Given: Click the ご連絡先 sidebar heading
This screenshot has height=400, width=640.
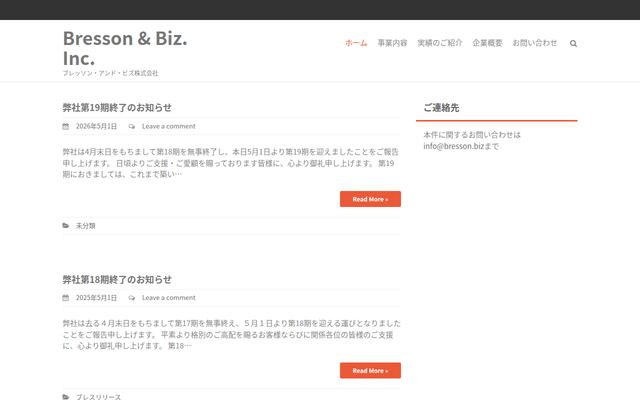Looking at the screenshot, I should tap(441, 108).
